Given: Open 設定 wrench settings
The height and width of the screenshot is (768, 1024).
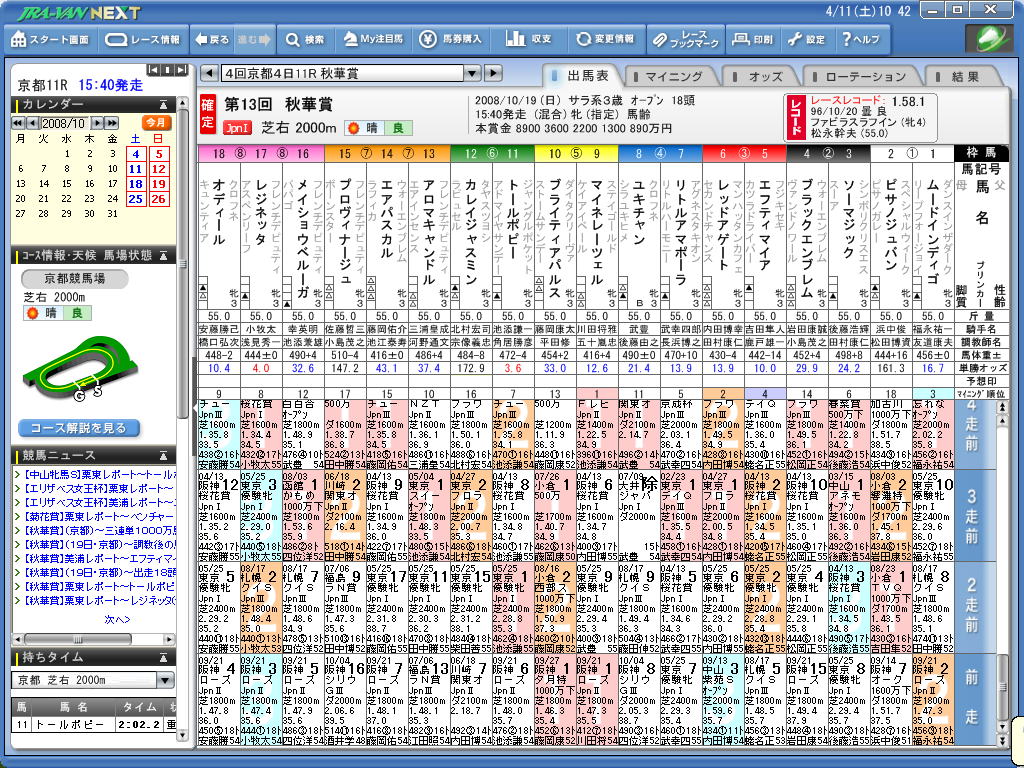Looking at the screenshot, I should click(807, 40).
